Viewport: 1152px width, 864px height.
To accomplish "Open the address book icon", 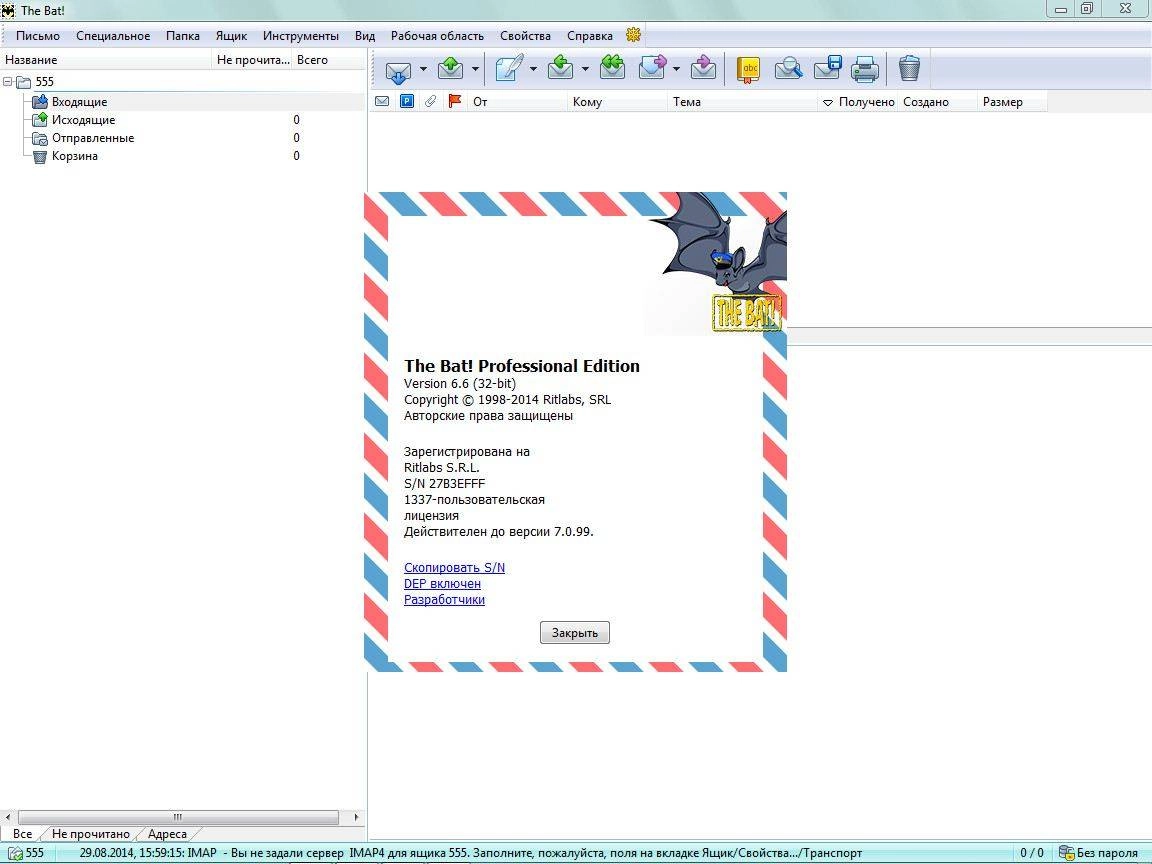I will [748, 69].
